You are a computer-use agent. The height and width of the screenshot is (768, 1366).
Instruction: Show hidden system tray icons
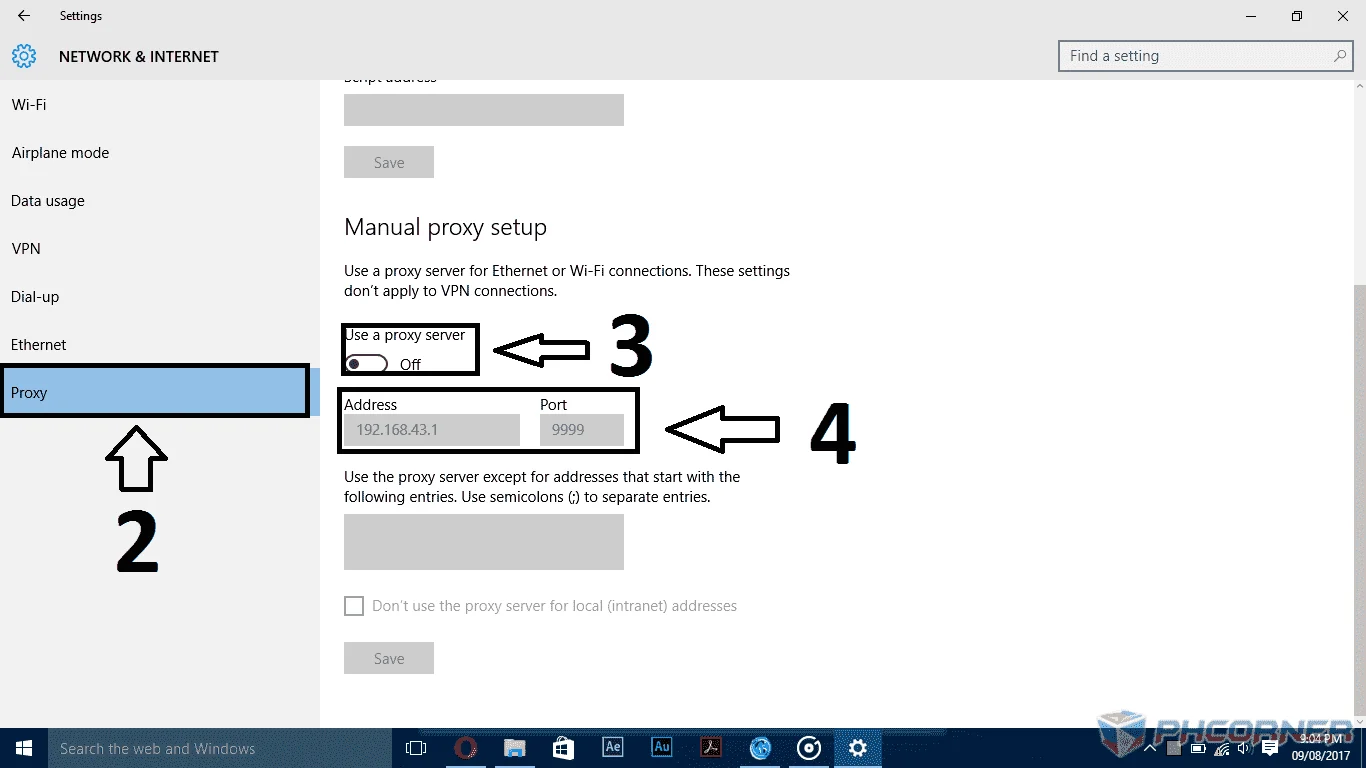tap(1150, 748)
